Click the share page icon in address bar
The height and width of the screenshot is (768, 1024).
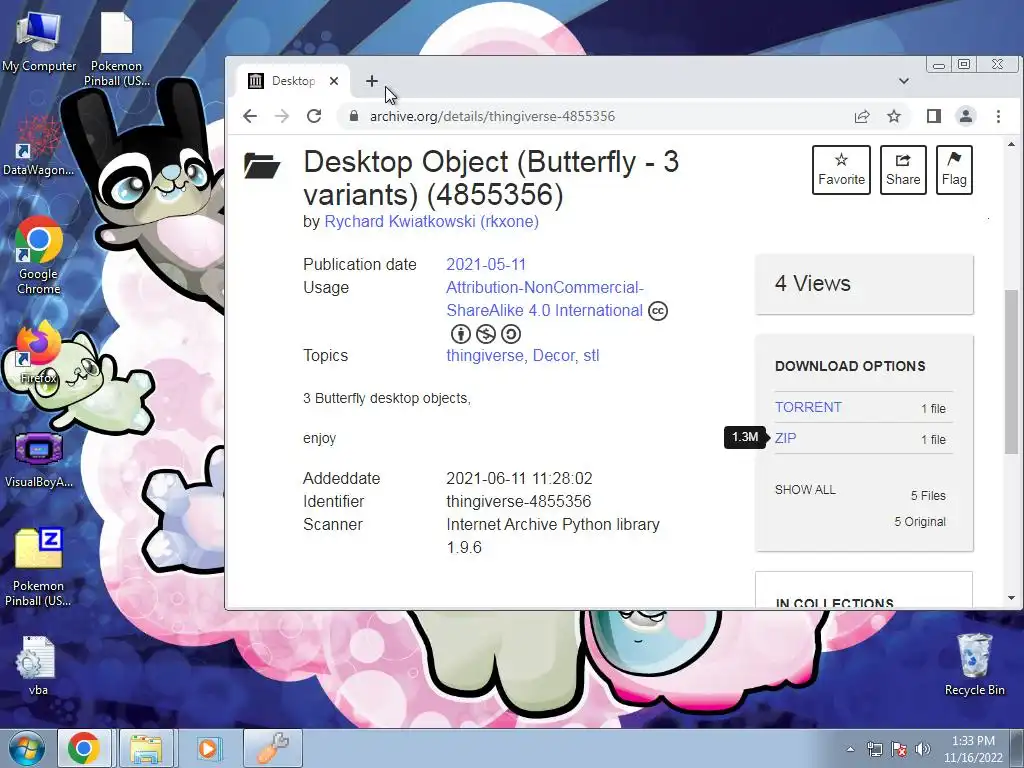point(862,116)
